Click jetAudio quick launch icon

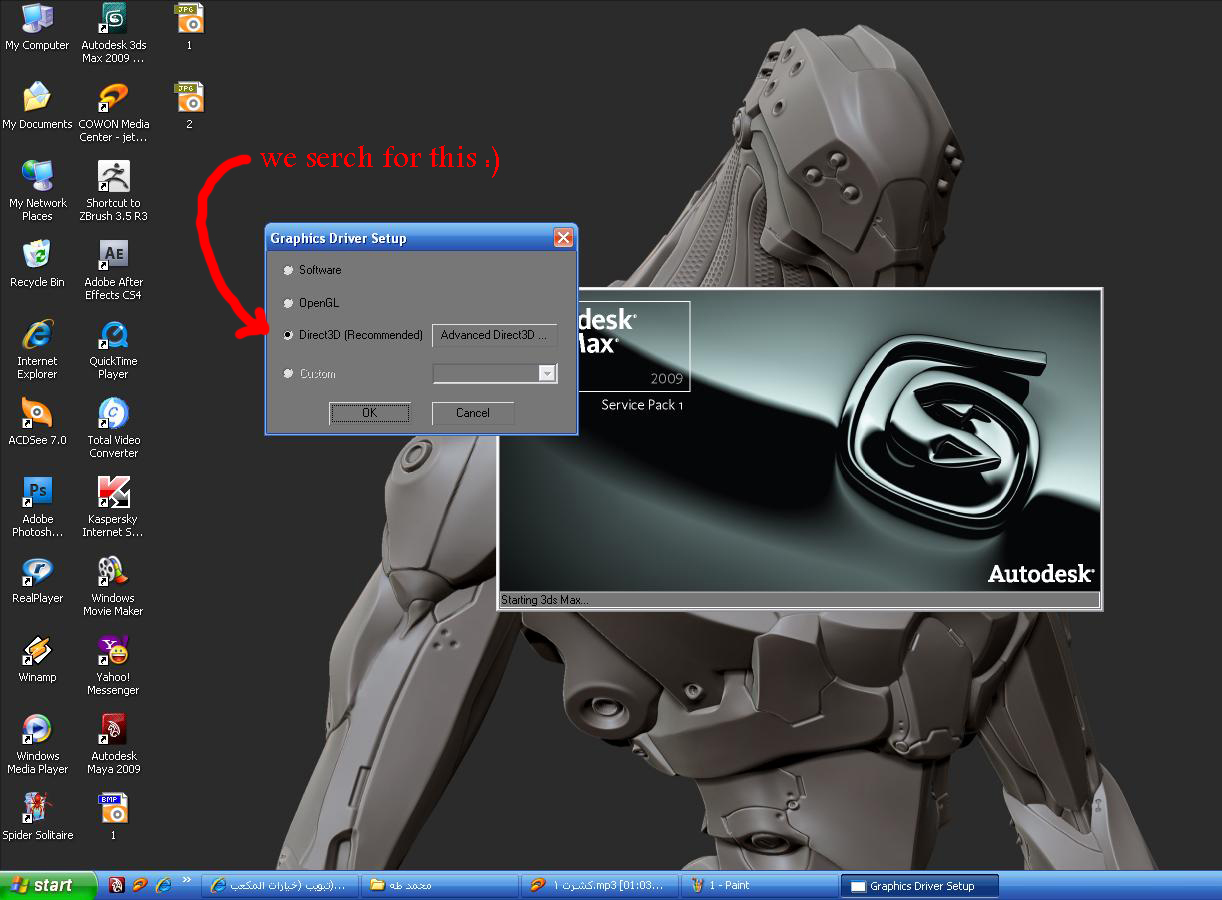pos(140,885)
